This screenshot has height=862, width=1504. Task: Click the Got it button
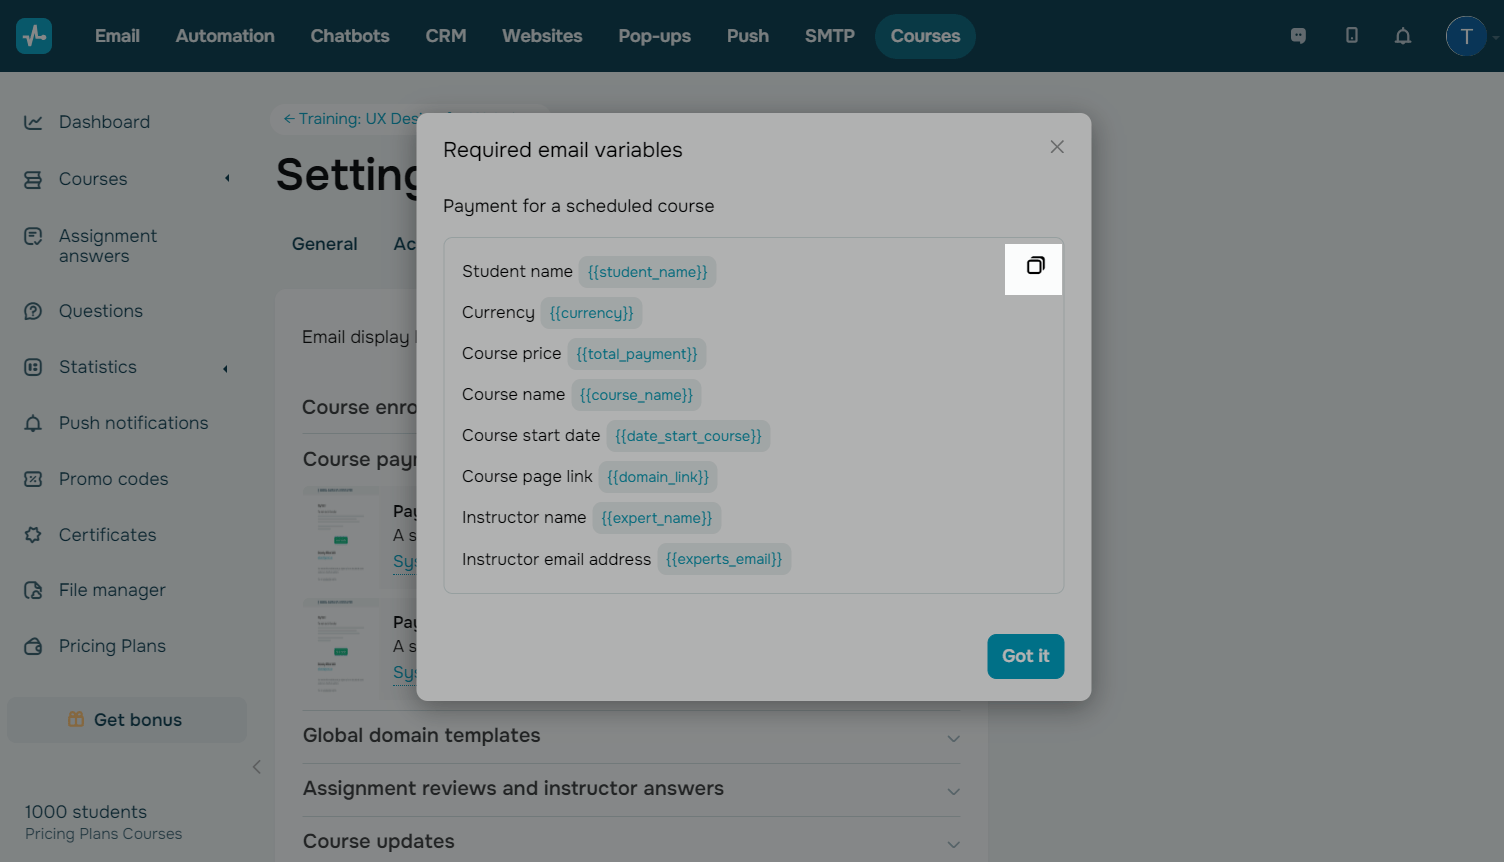1025,656
